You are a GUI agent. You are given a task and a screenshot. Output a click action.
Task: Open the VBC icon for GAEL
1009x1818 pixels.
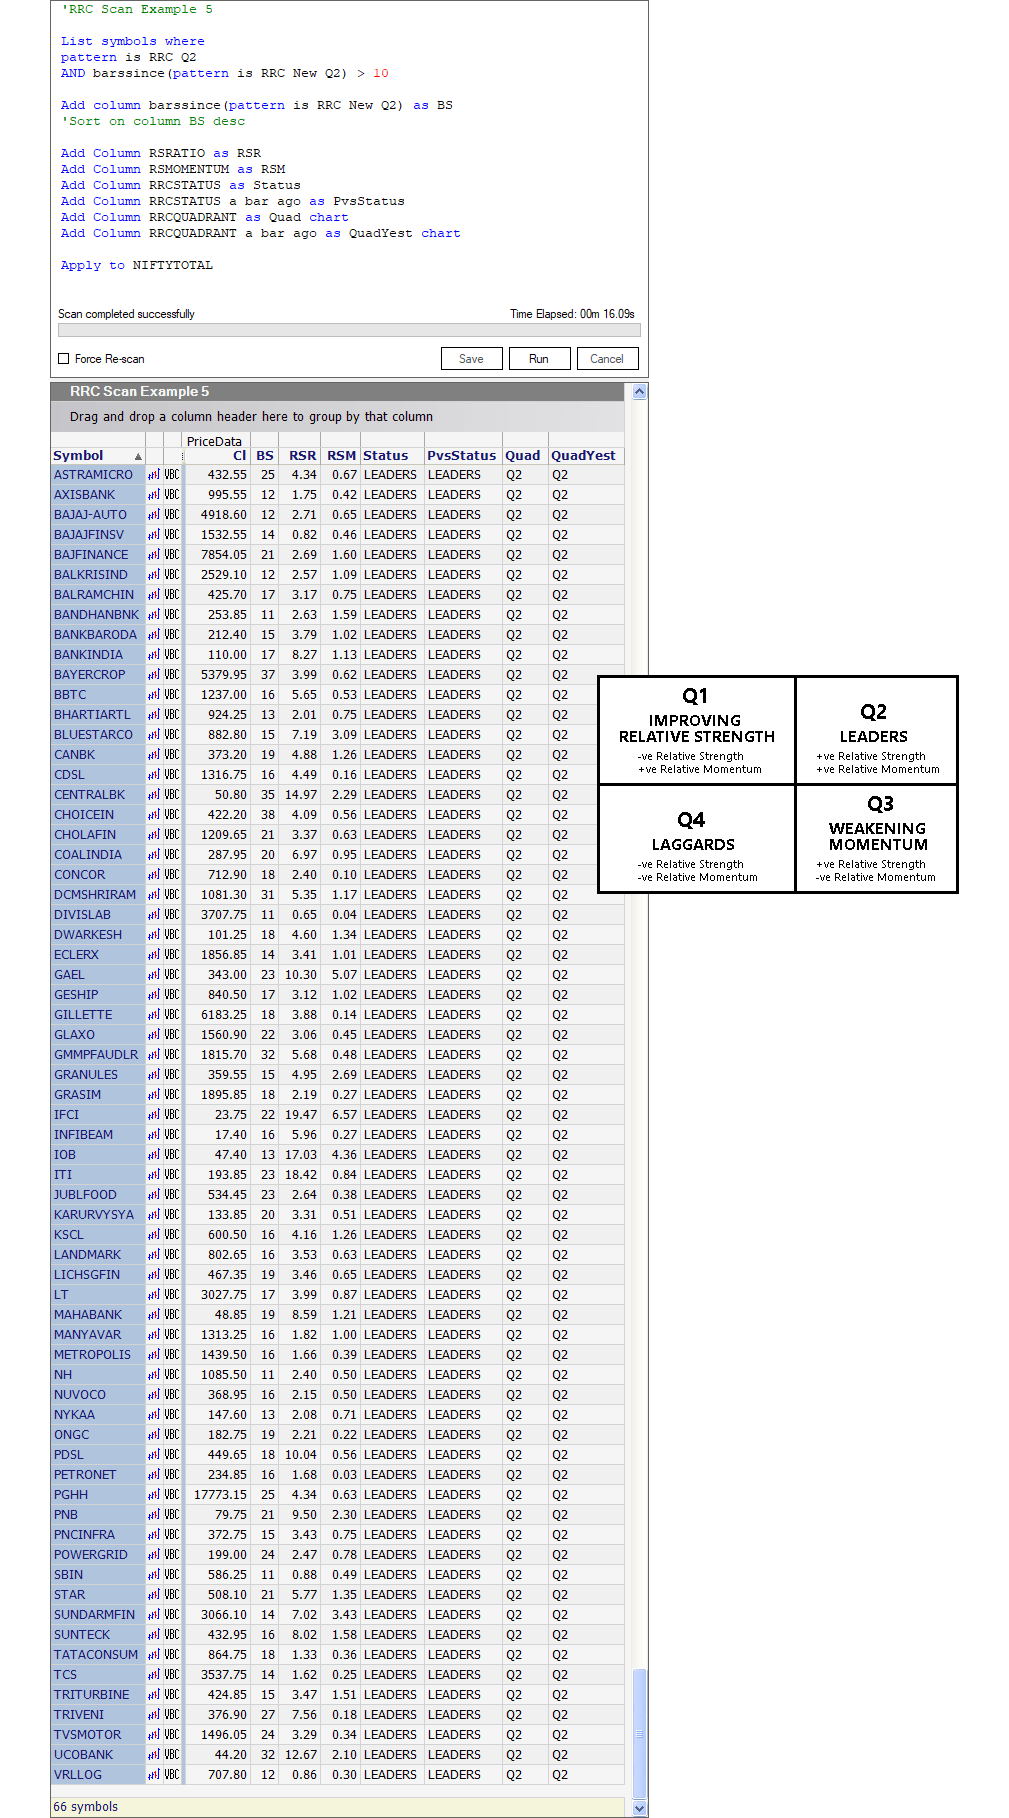[172, 975]
